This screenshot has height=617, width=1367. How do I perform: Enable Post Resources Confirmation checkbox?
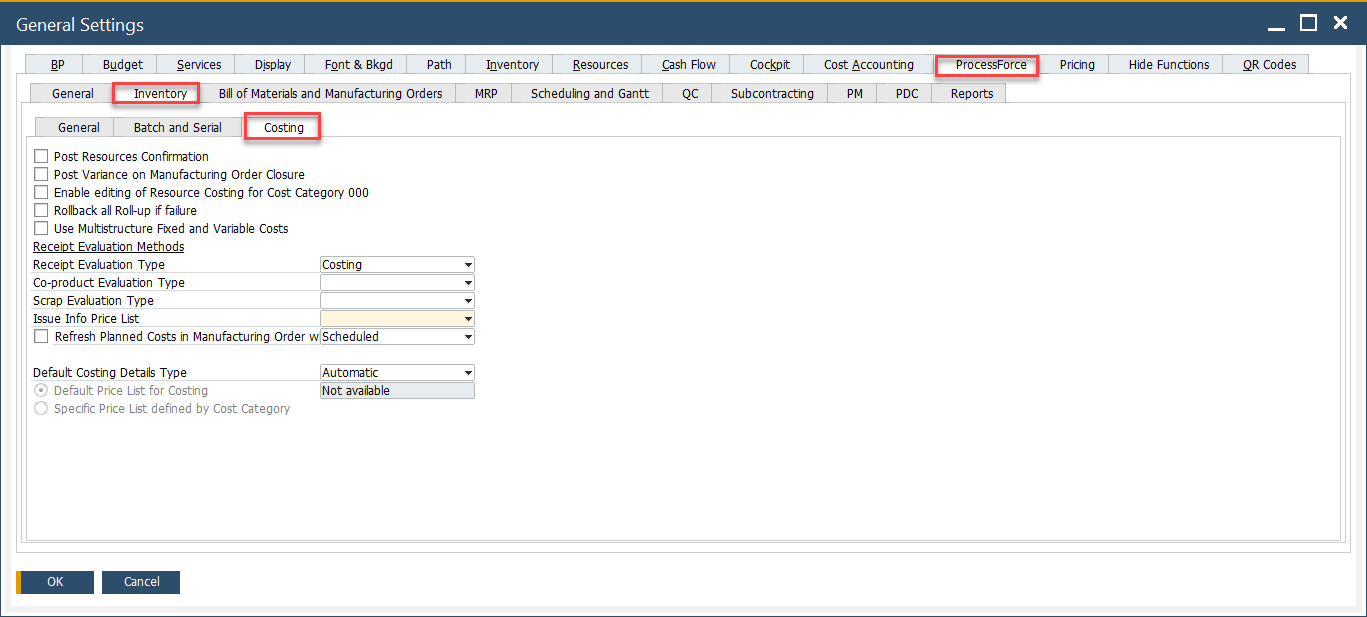tap(41, 157)
